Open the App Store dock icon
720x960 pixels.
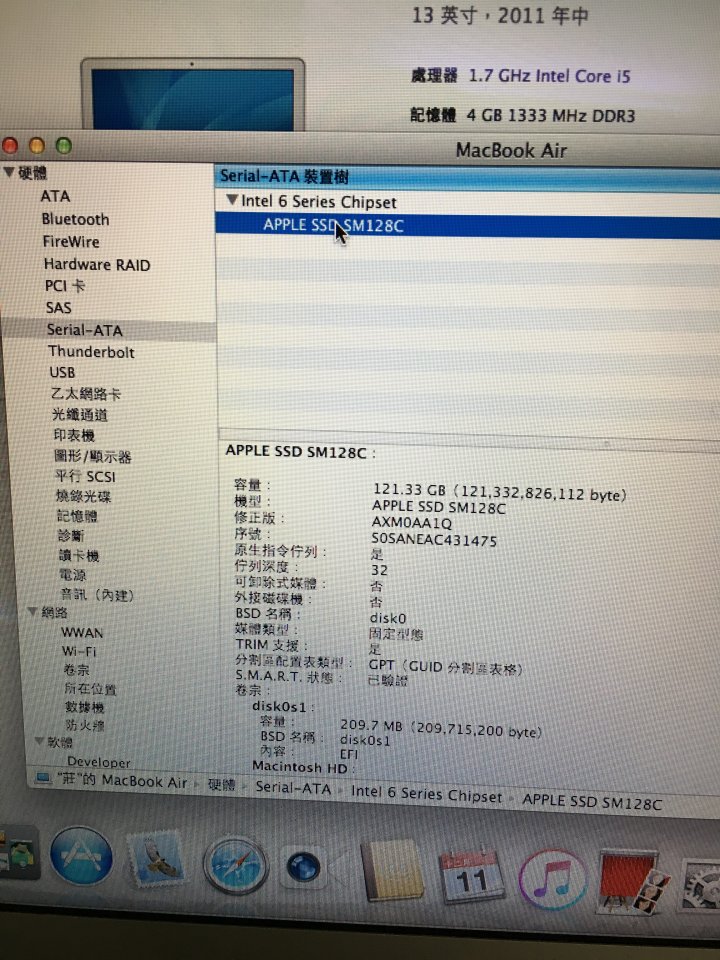point(81,857)
